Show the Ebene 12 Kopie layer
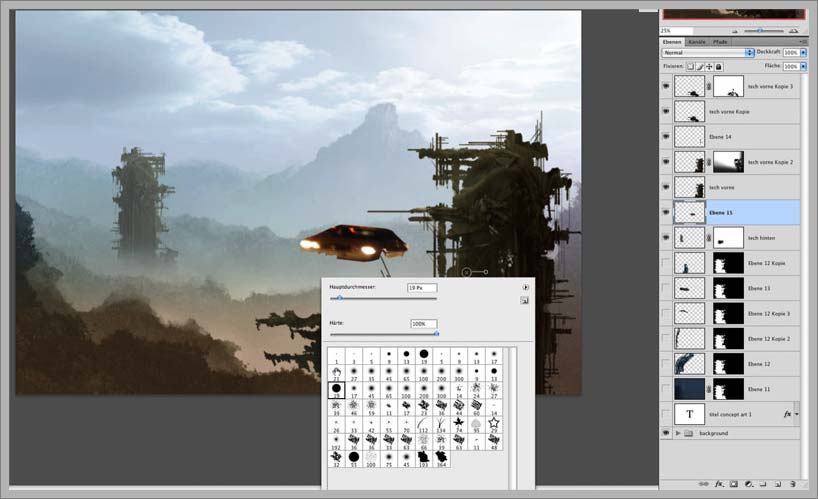The height and width of the screenshot is (499, 818). pyautogui.click(x=666, y=263)
